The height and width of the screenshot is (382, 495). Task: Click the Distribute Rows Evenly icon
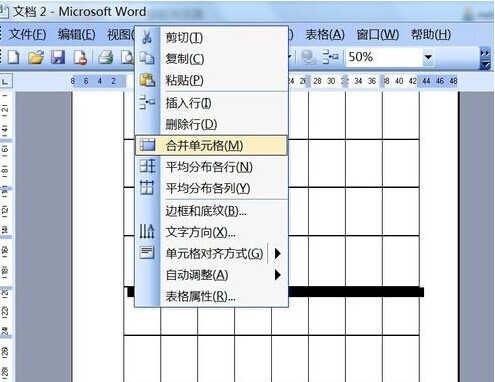pos(147,166)
